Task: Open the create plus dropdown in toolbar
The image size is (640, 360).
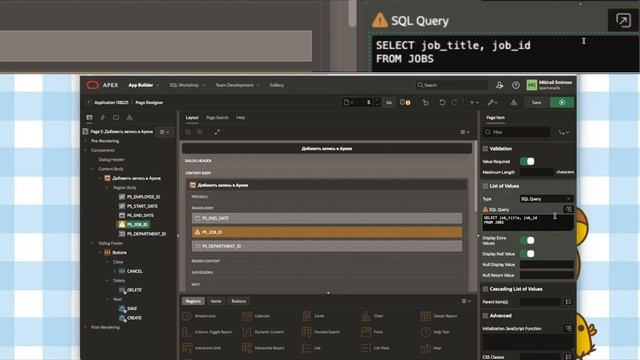Action: point(474,102)
